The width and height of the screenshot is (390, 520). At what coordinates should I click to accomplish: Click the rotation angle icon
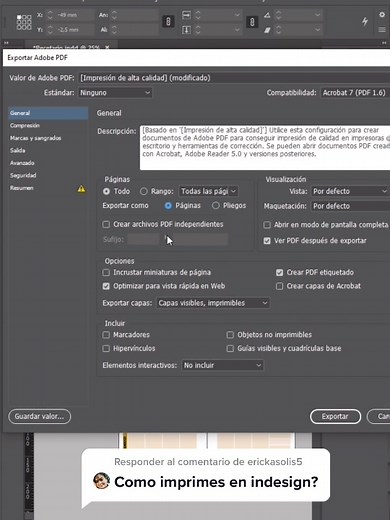tap(267, 15)
